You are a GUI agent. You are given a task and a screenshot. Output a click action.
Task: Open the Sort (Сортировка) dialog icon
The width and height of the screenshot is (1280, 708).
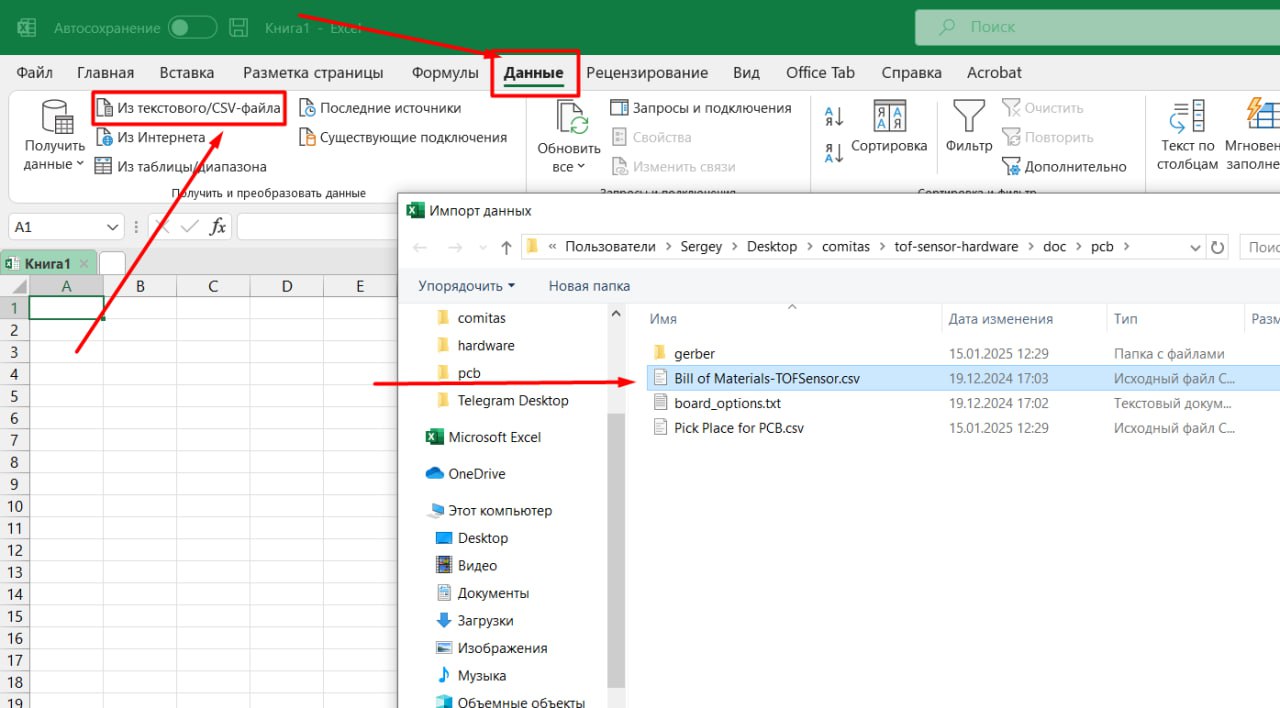click(x=888, y=116)
